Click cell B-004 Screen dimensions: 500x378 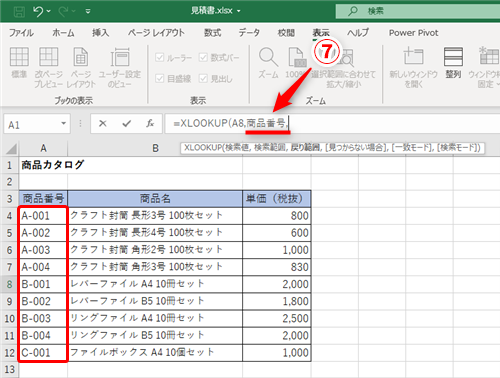point(43,335)
